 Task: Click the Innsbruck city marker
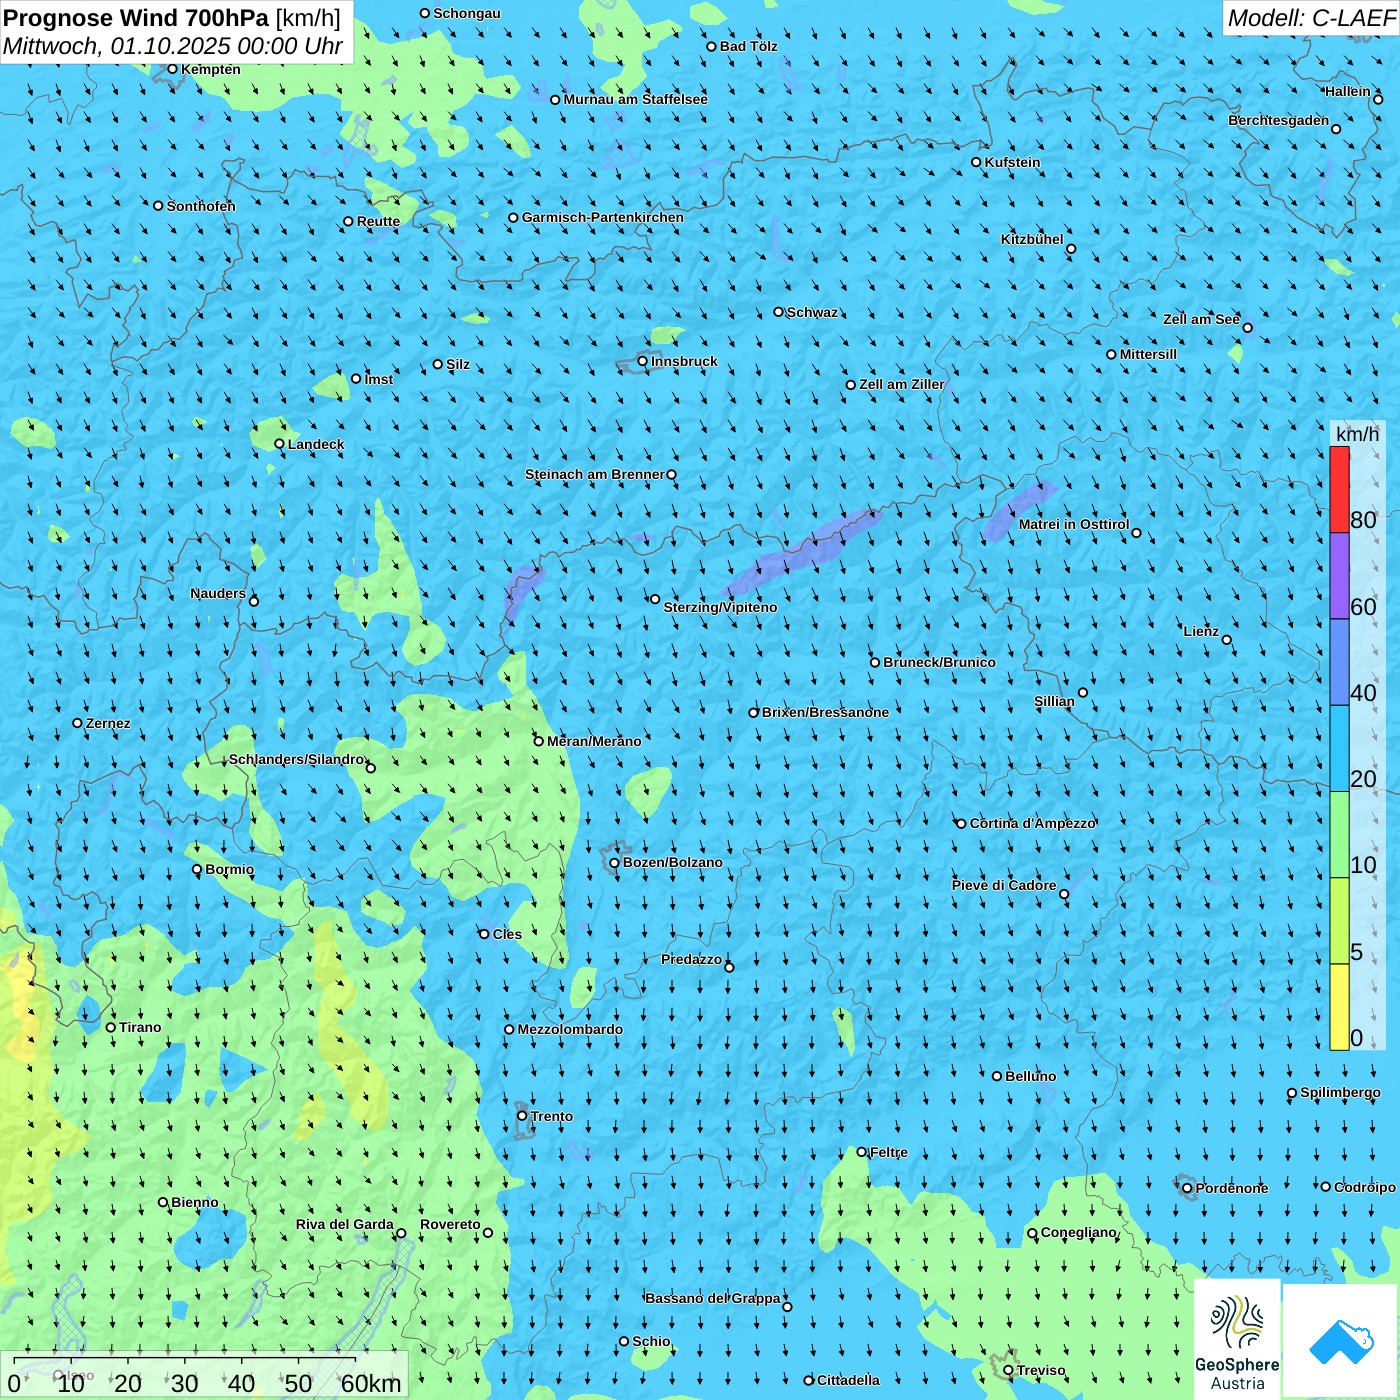pyautogui.click(x=643, y=361)
